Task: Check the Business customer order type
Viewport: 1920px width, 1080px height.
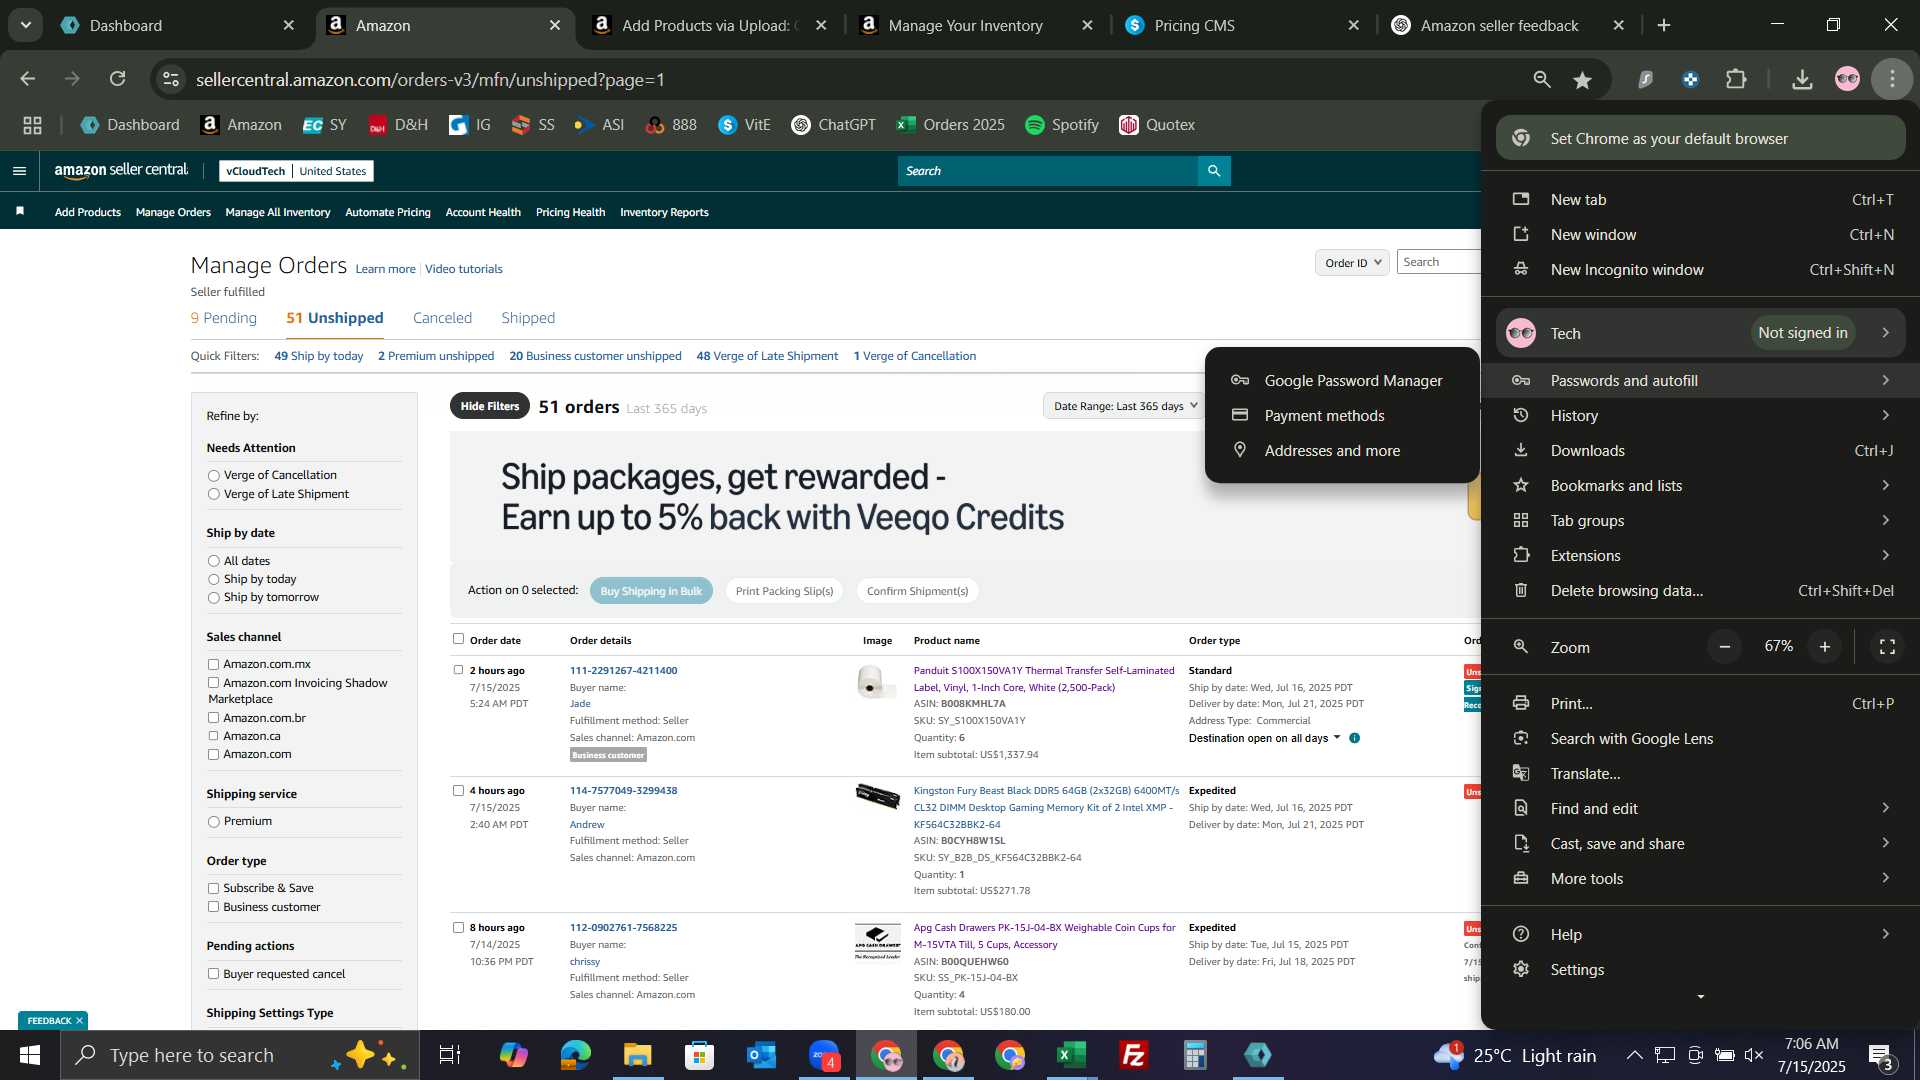Action: [x=213, y=907]
